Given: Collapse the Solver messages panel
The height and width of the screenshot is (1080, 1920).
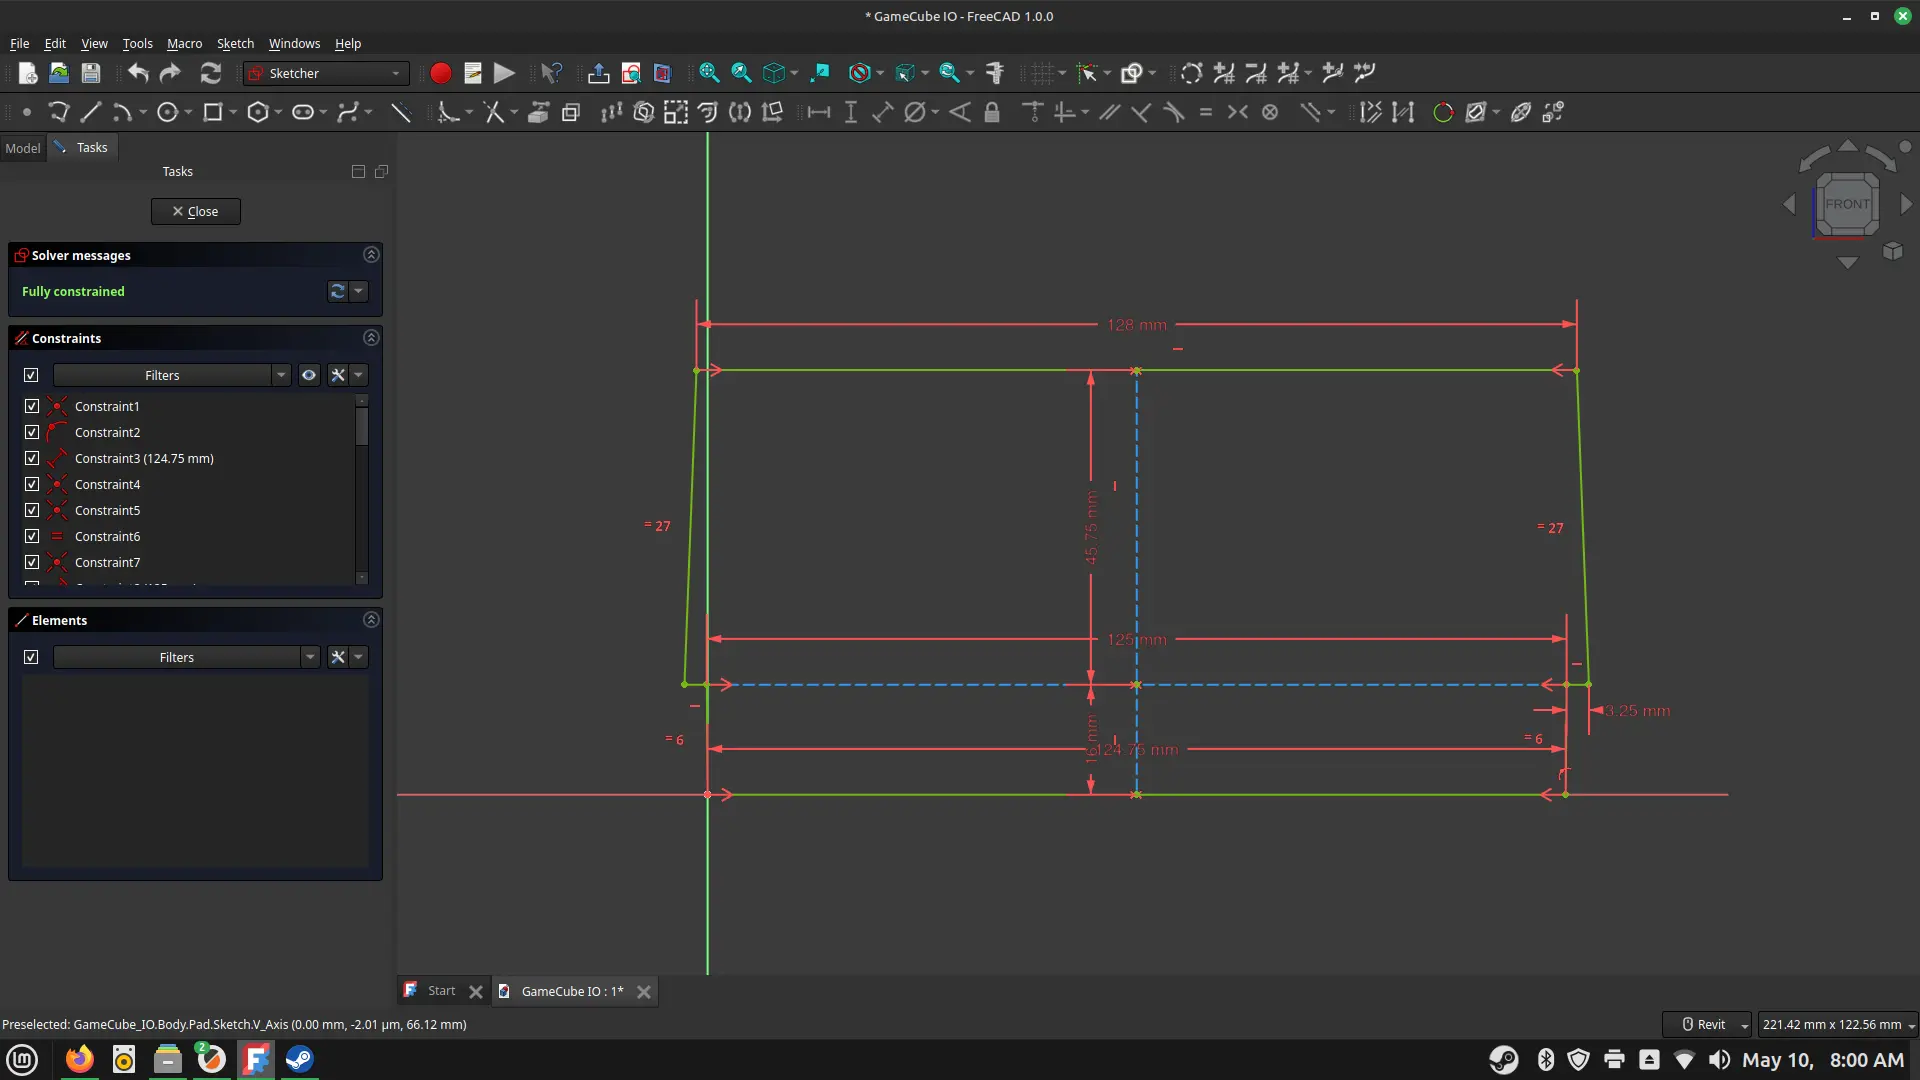Looking at the screenshot, I should [x=371, y=255].
